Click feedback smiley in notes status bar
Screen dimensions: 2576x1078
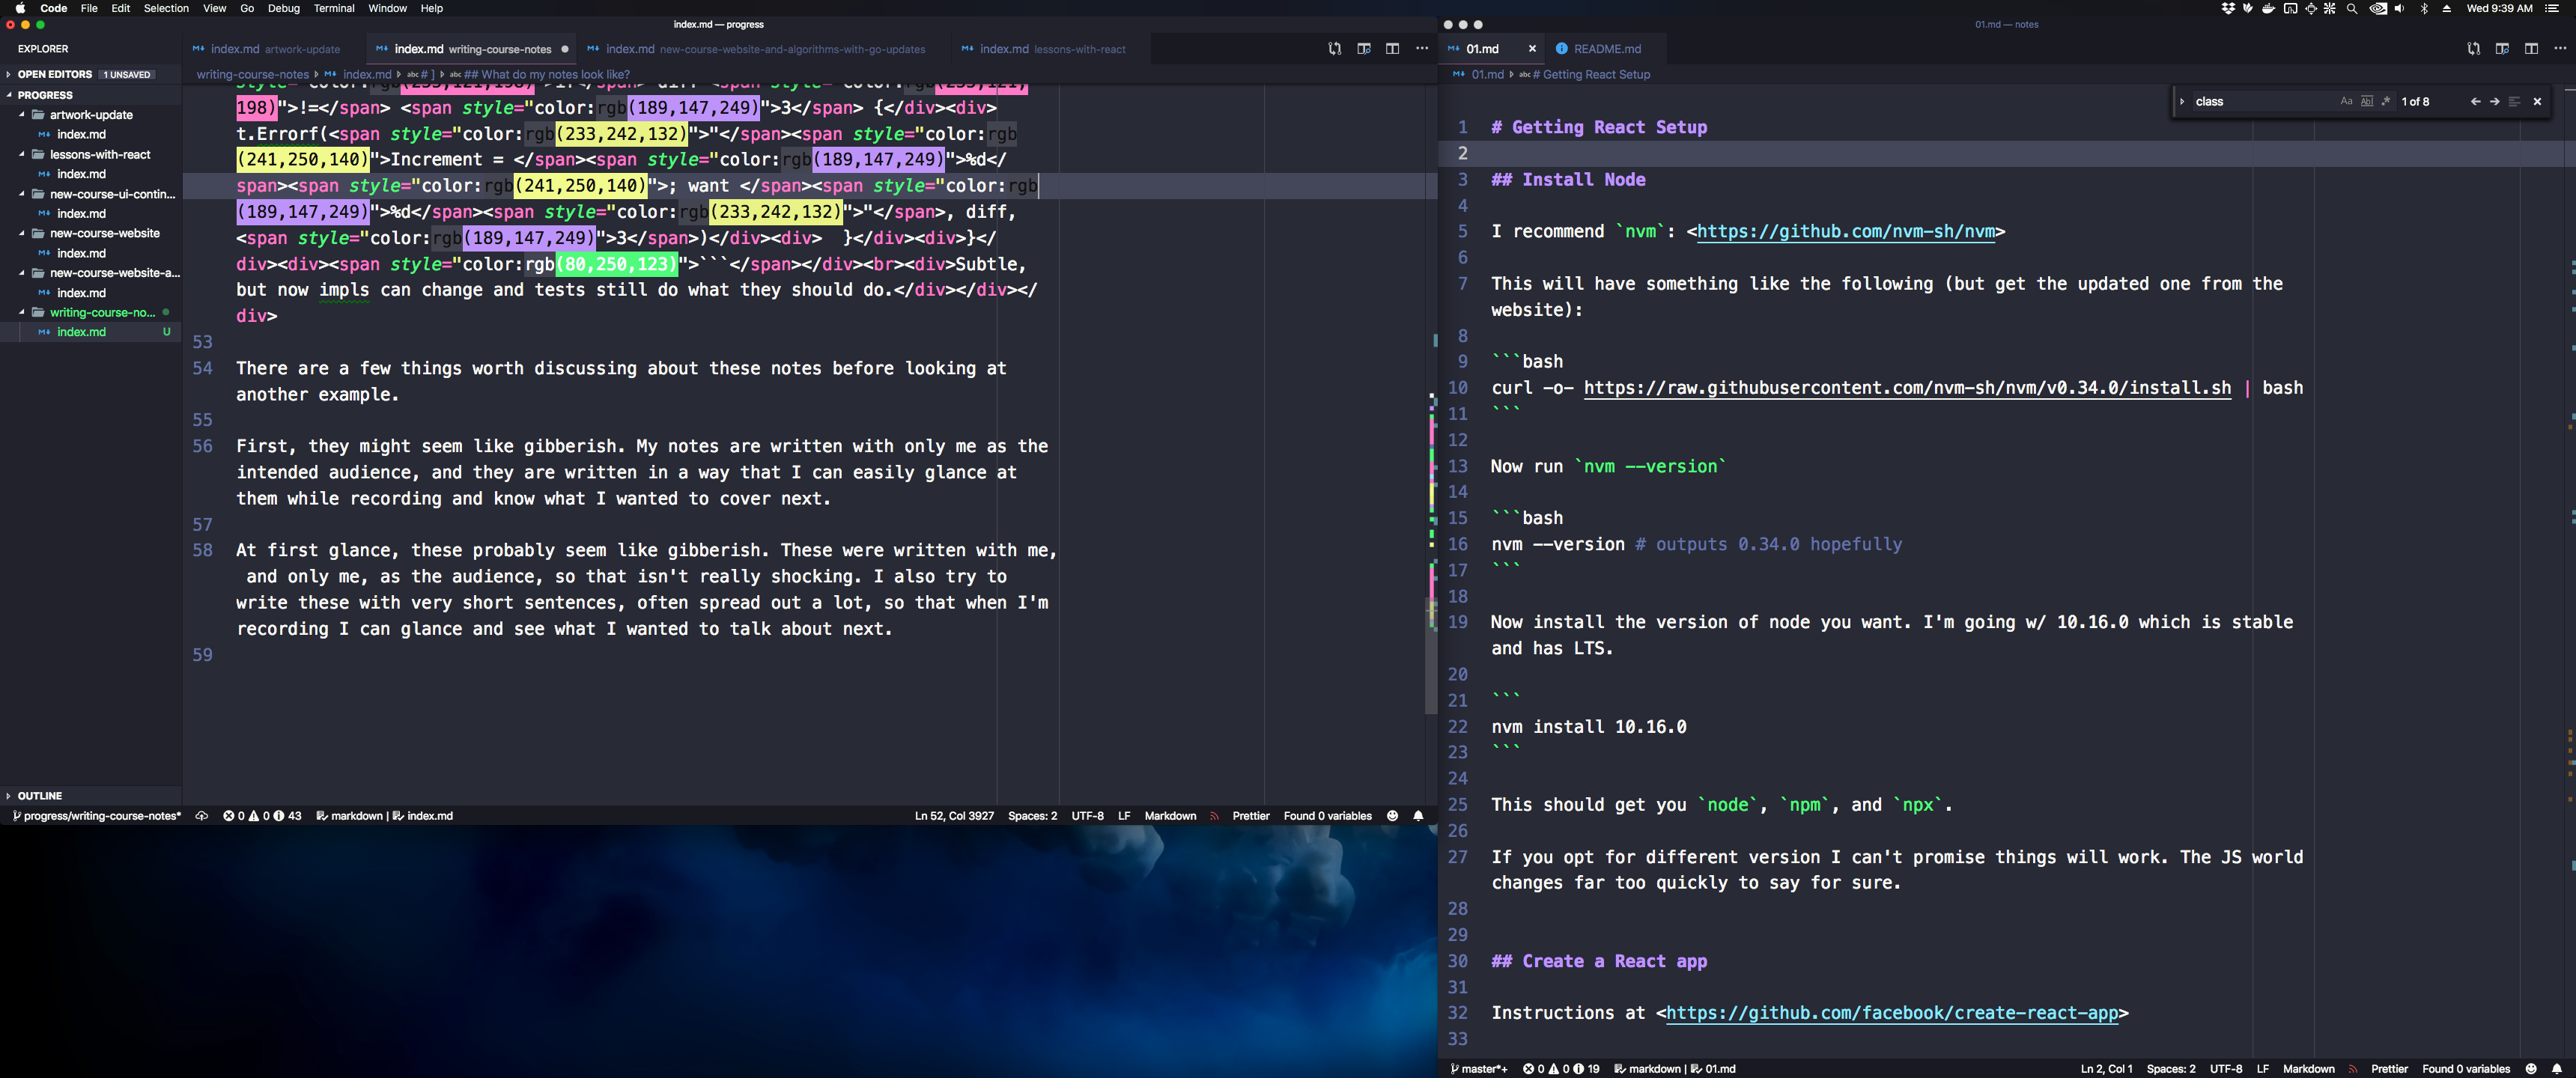[2531, 1069]
